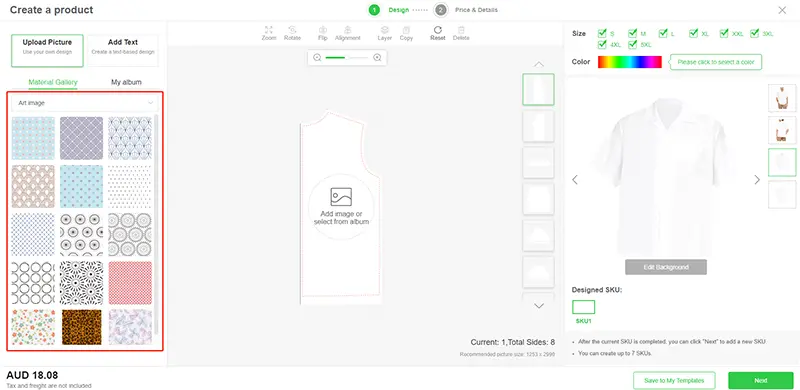Image resolution: width=800 pixels, height=390 pixels.
Task: Select the third garment side thumbnail
Action: tap(538, 163)
